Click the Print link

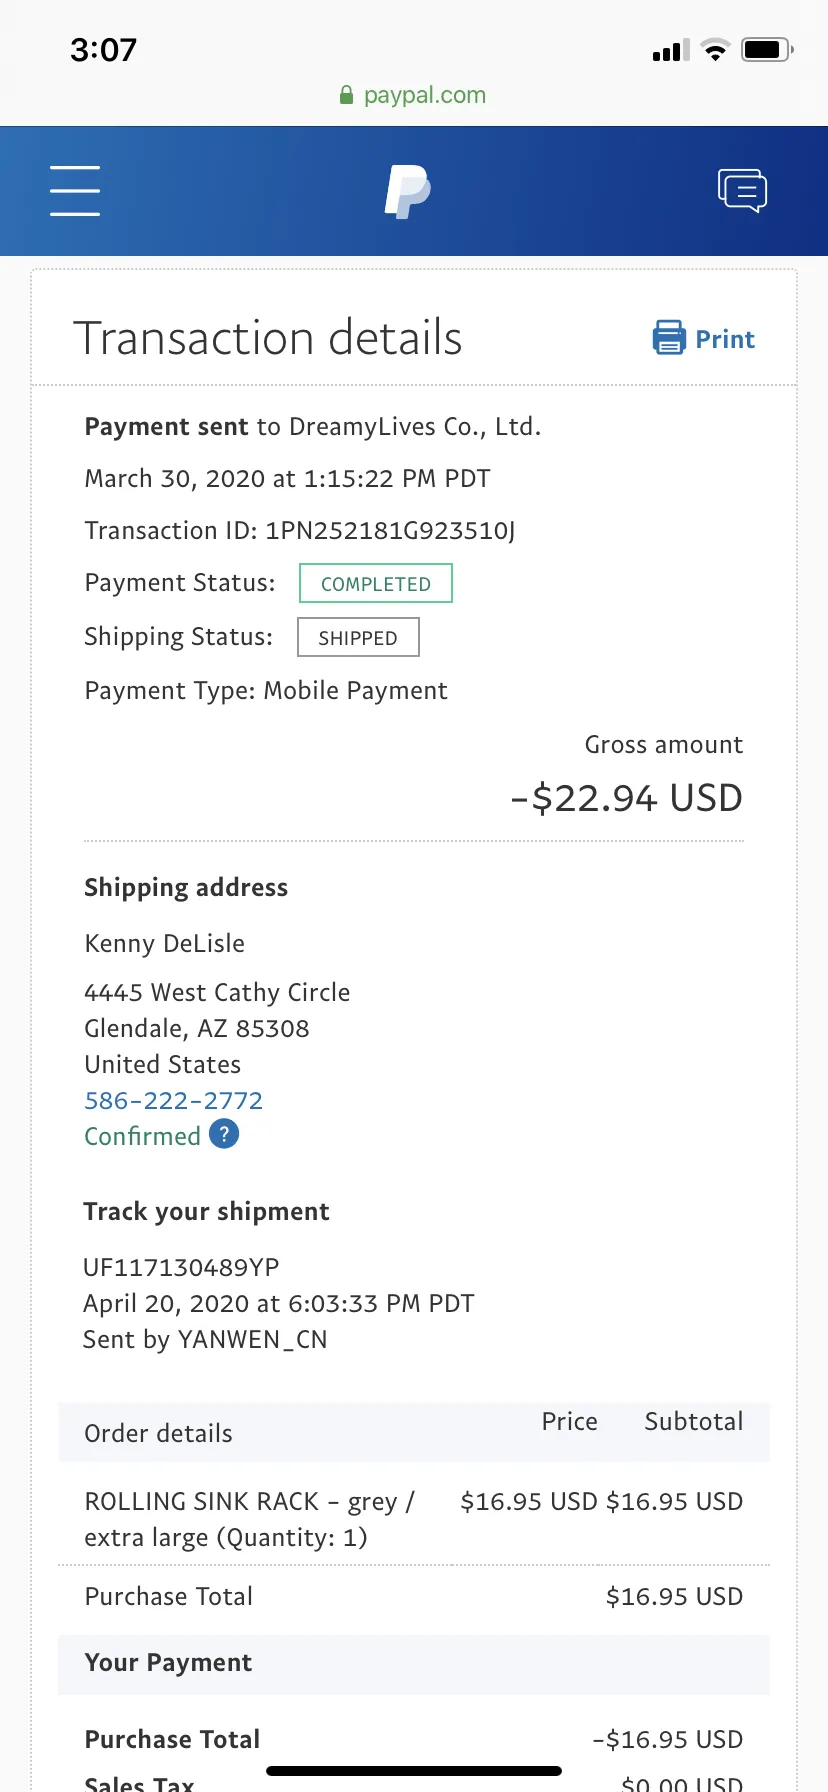(725, 339)
